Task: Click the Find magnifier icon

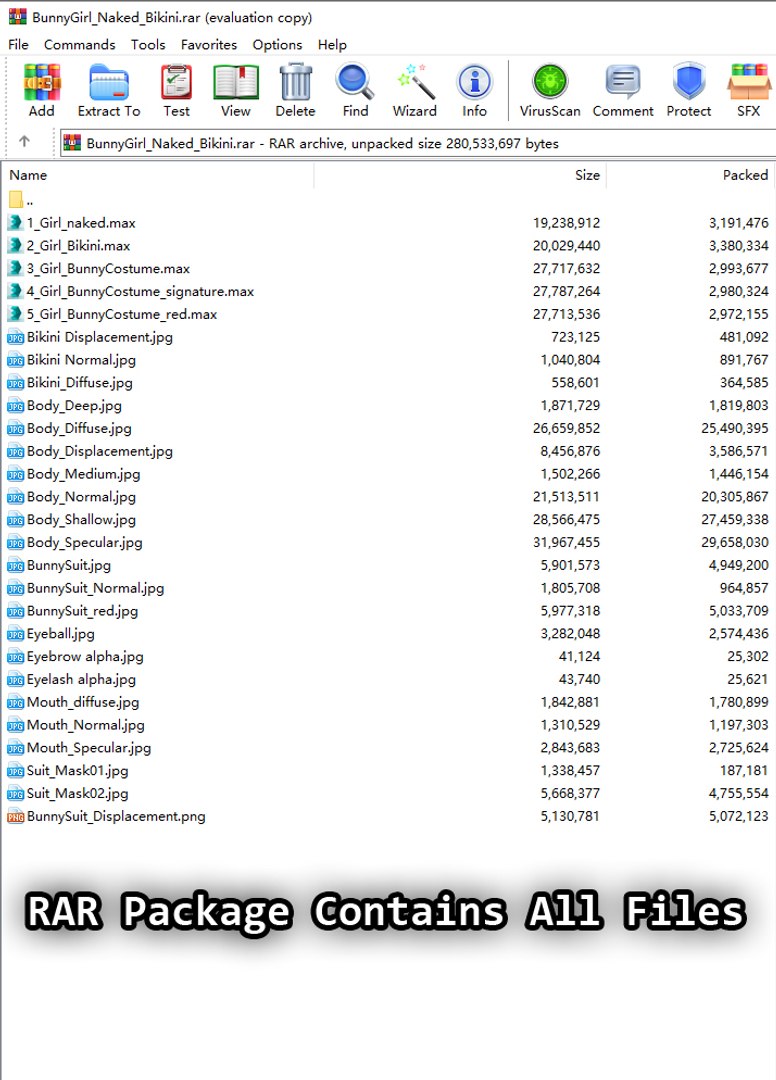Action: pyautogui.click(x=355, y=82)
